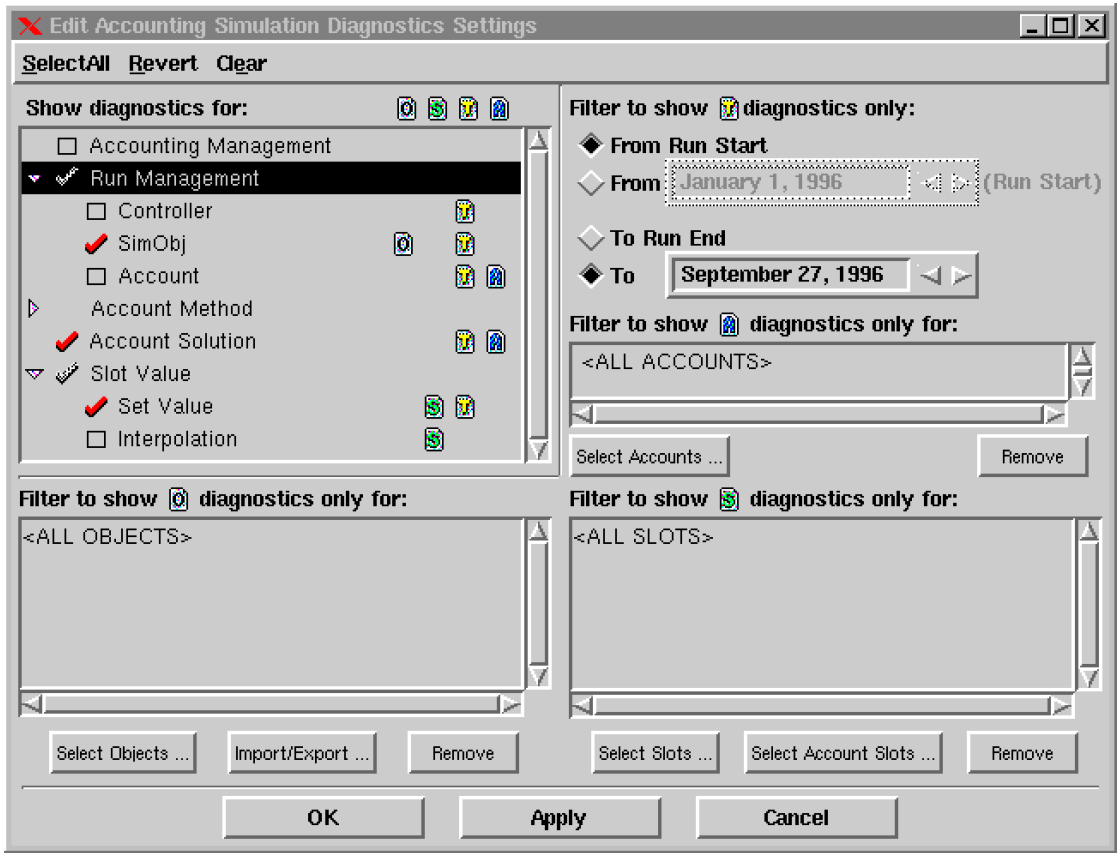Click the Apply button
This screenshot has width=1120, height=857.
(558, 818)
